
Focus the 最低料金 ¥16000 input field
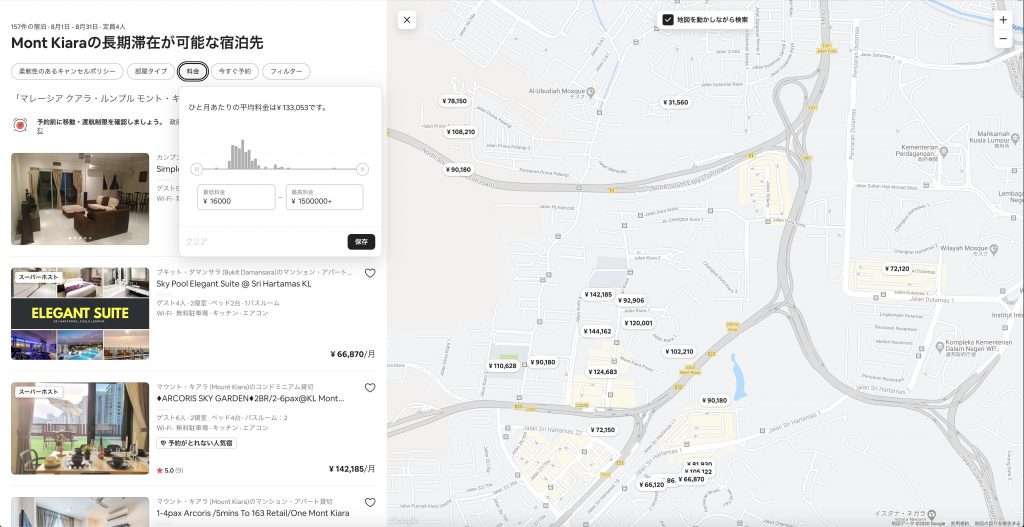(236, 197)
